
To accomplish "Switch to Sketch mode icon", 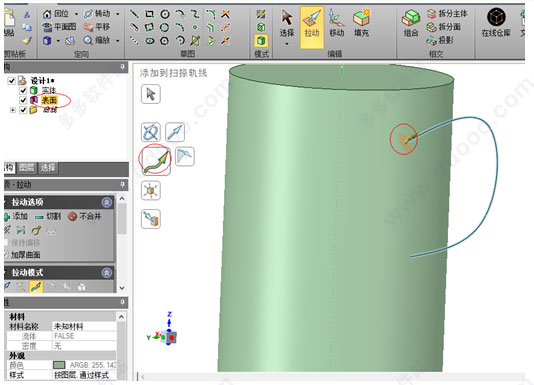I will [x=261, y=14].
